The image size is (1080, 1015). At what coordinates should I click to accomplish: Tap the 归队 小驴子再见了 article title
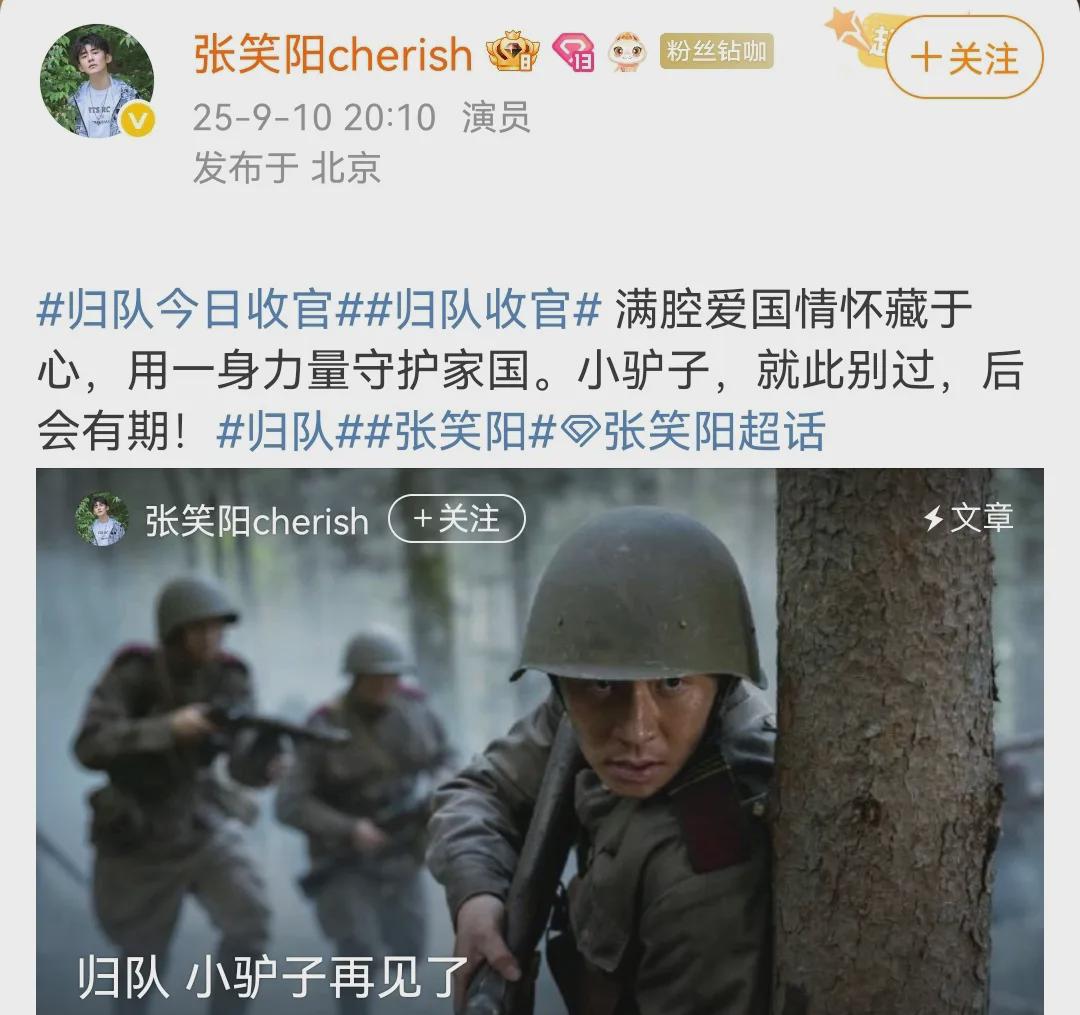(273, 976)
